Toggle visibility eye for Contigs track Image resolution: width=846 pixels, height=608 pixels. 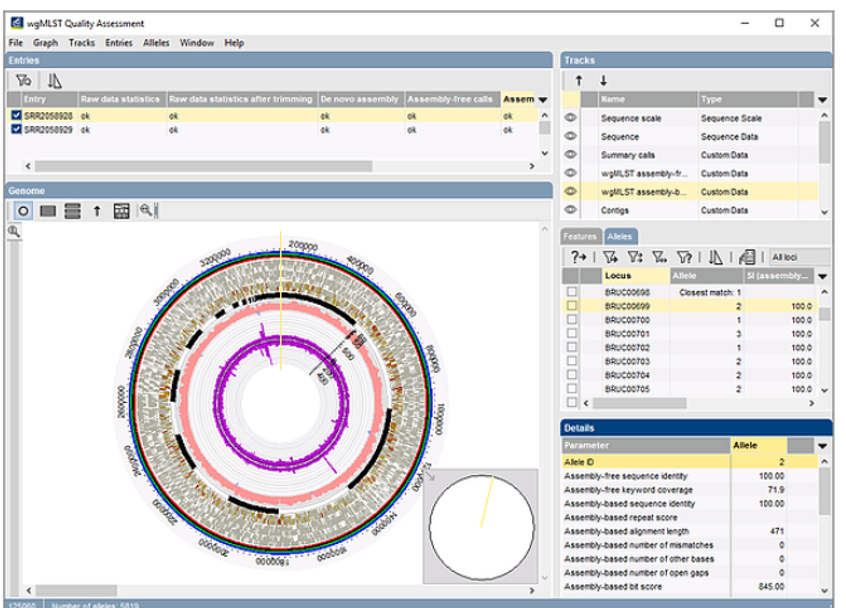point(570,209)
